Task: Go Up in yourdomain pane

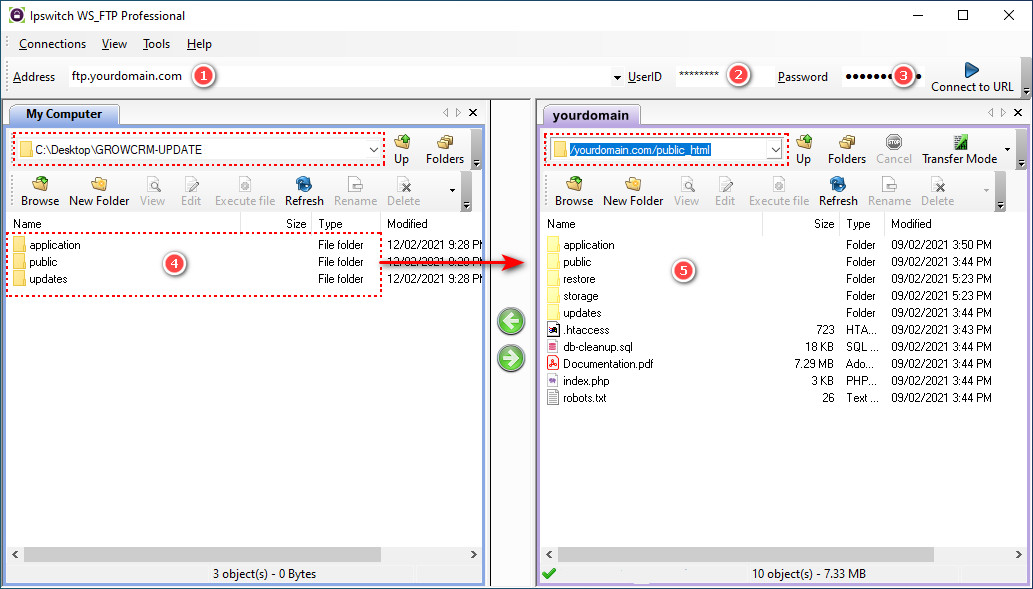Action: (803, 150)
